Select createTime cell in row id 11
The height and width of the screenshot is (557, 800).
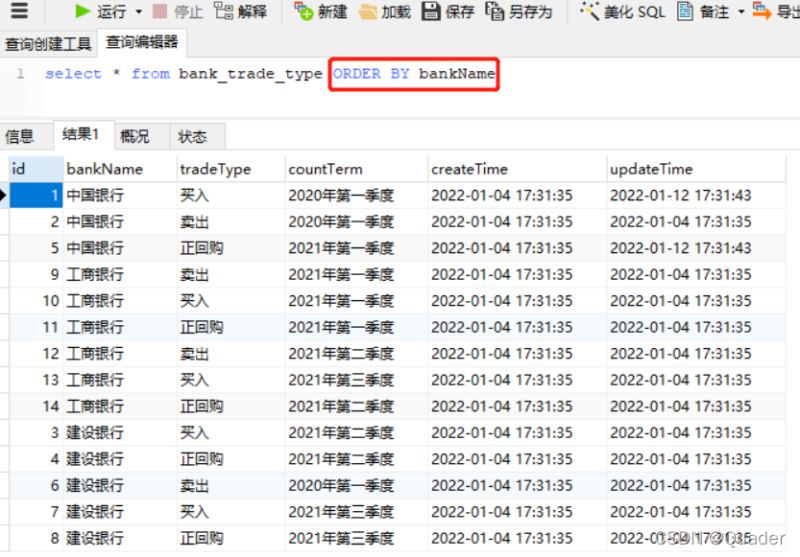(x=517, y=327)
